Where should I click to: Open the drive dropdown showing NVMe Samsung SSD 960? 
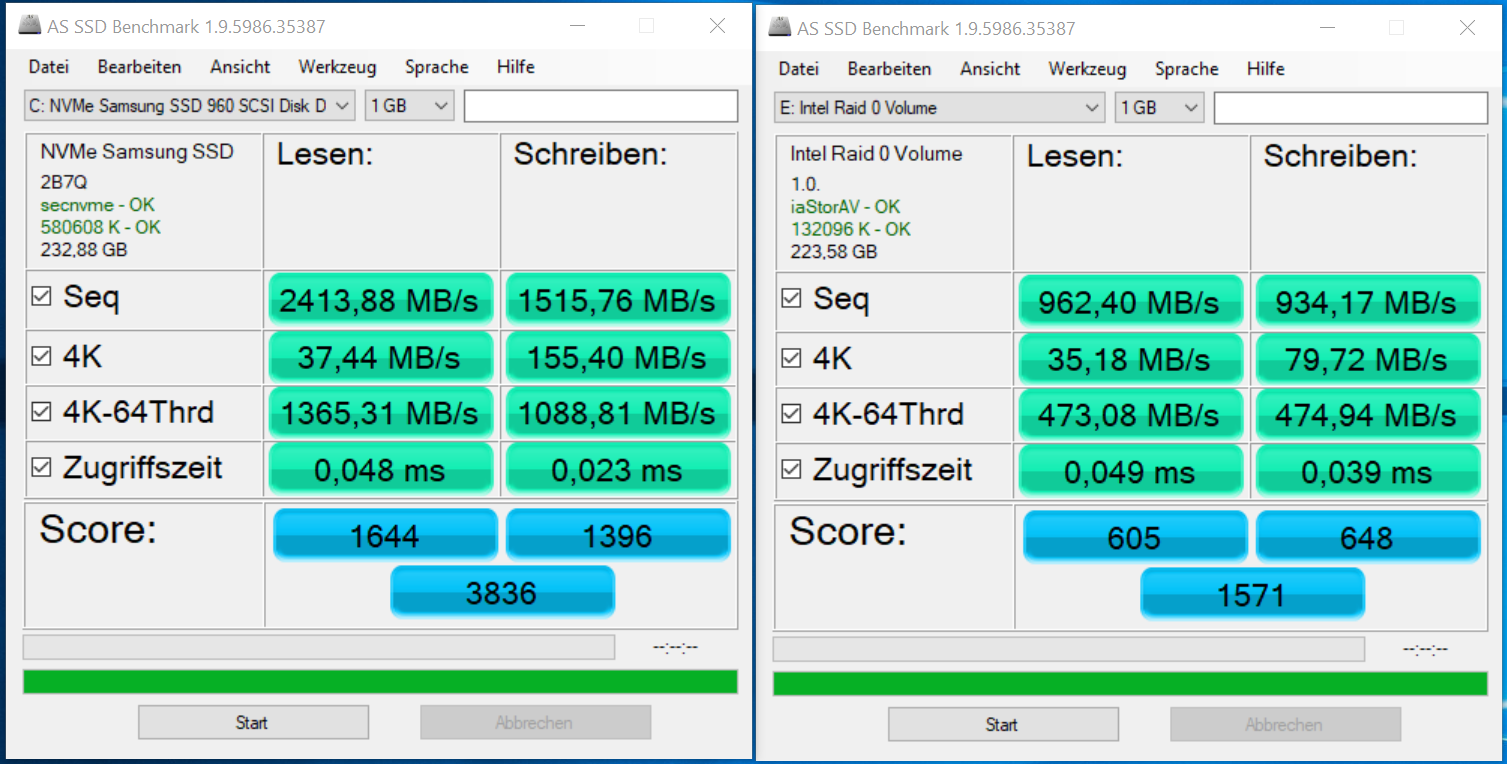tap(189, 105)
